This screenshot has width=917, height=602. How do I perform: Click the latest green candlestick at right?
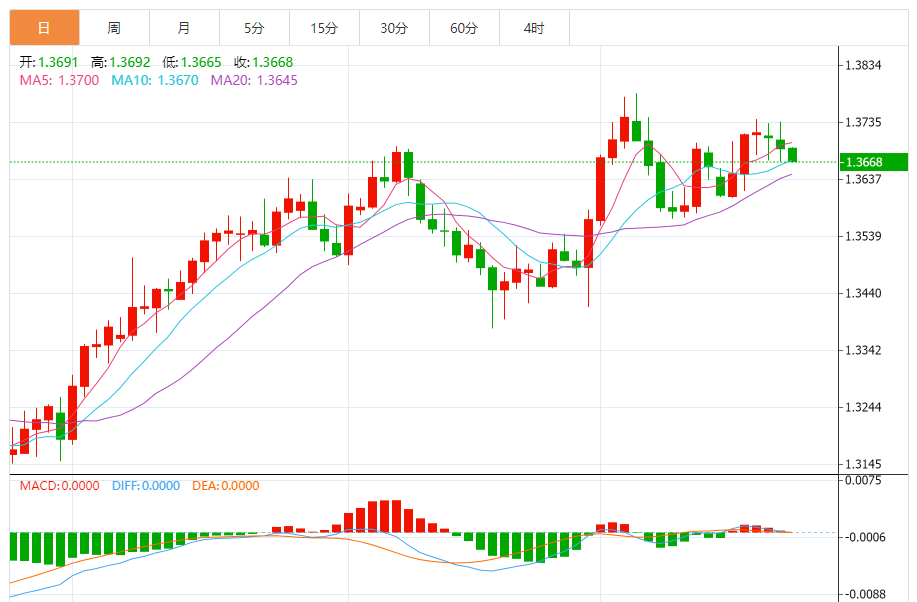click(792, 154)
